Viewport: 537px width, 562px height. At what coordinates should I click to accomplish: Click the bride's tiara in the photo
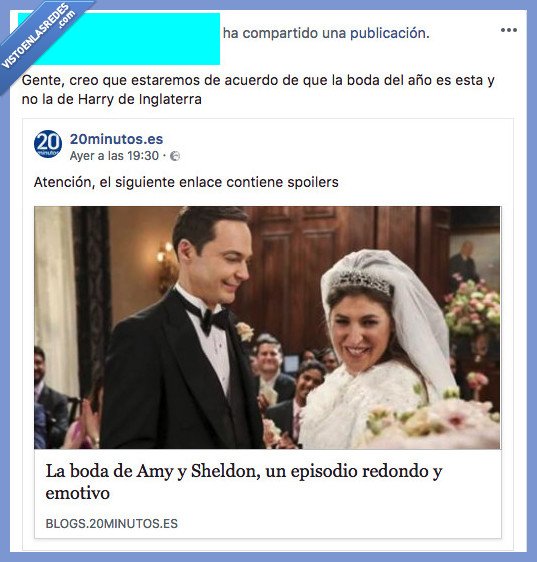(360, 282)
